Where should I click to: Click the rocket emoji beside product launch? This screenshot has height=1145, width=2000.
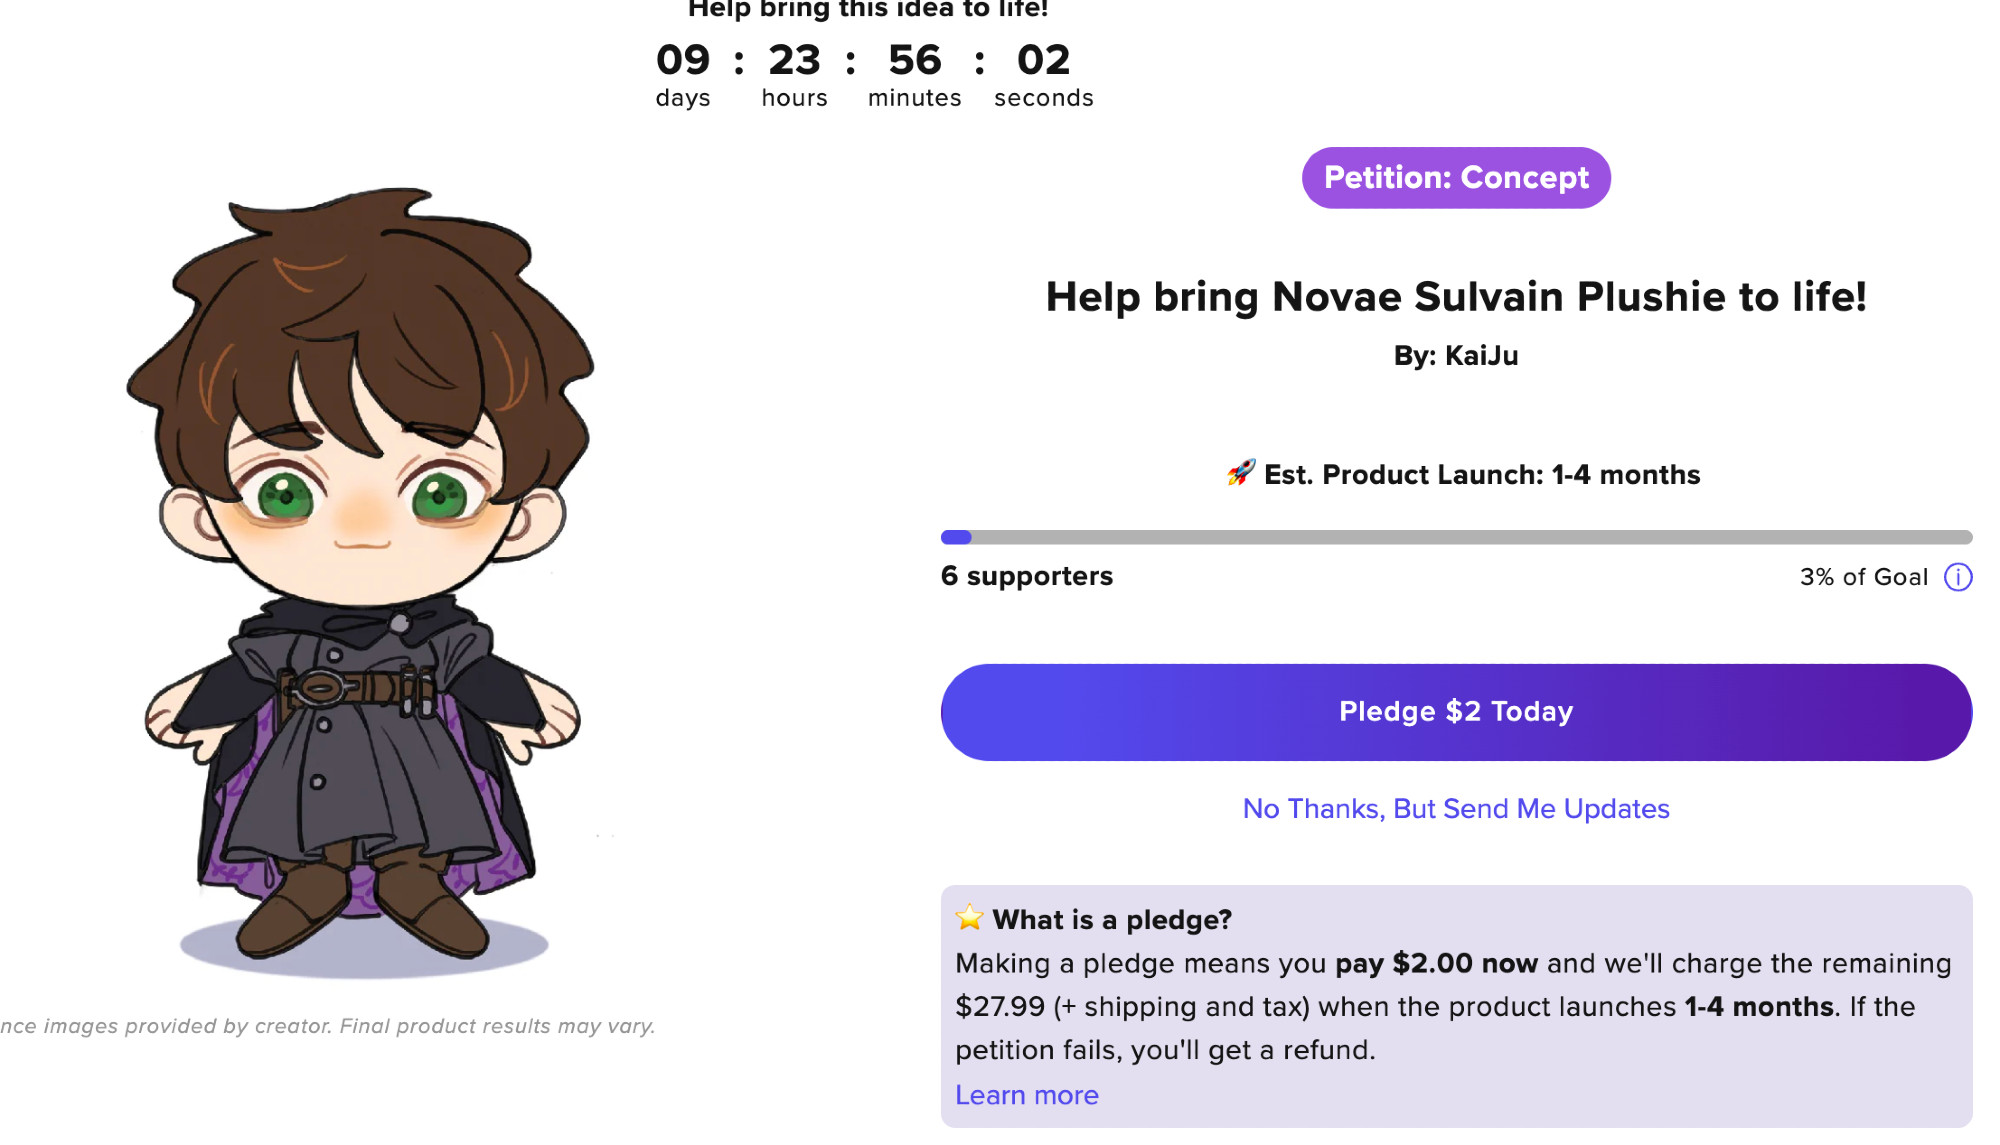pos(1241,473)
